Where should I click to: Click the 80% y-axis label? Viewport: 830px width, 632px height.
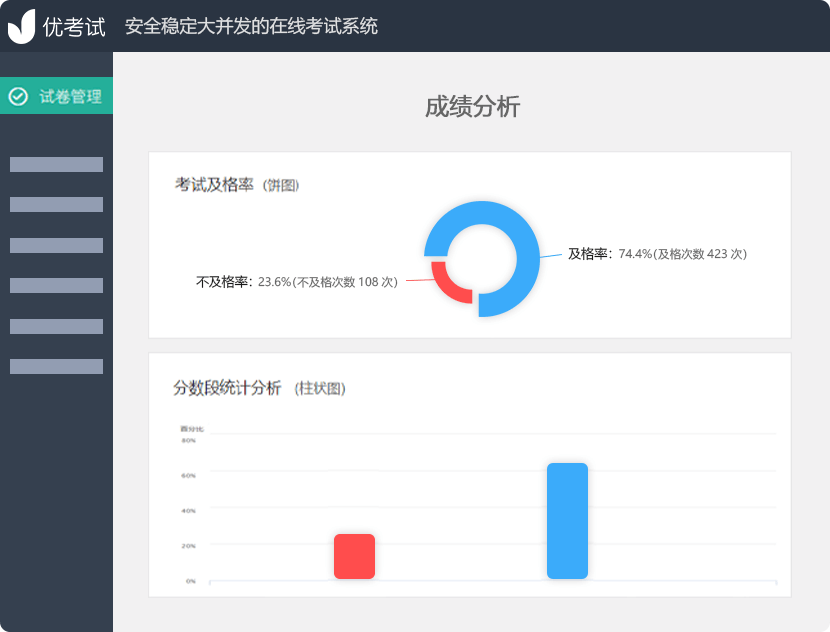pyautogui.click(x=188, y=440)
